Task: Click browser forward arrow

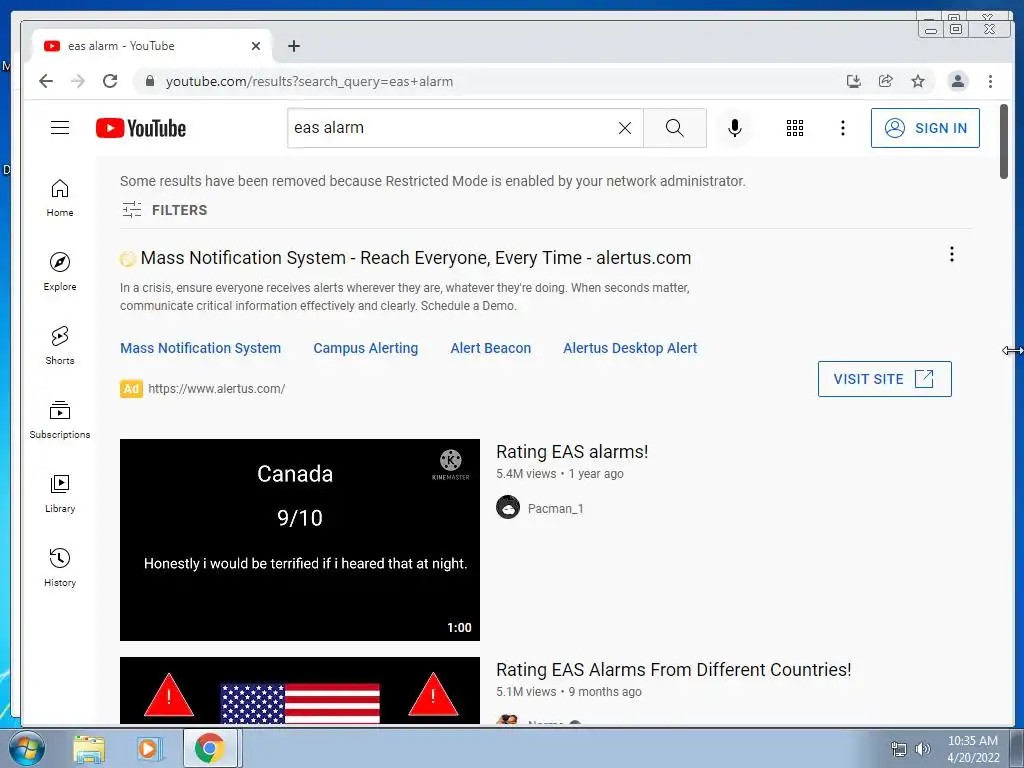Action: pyautogui.click(x=78, y=81)
